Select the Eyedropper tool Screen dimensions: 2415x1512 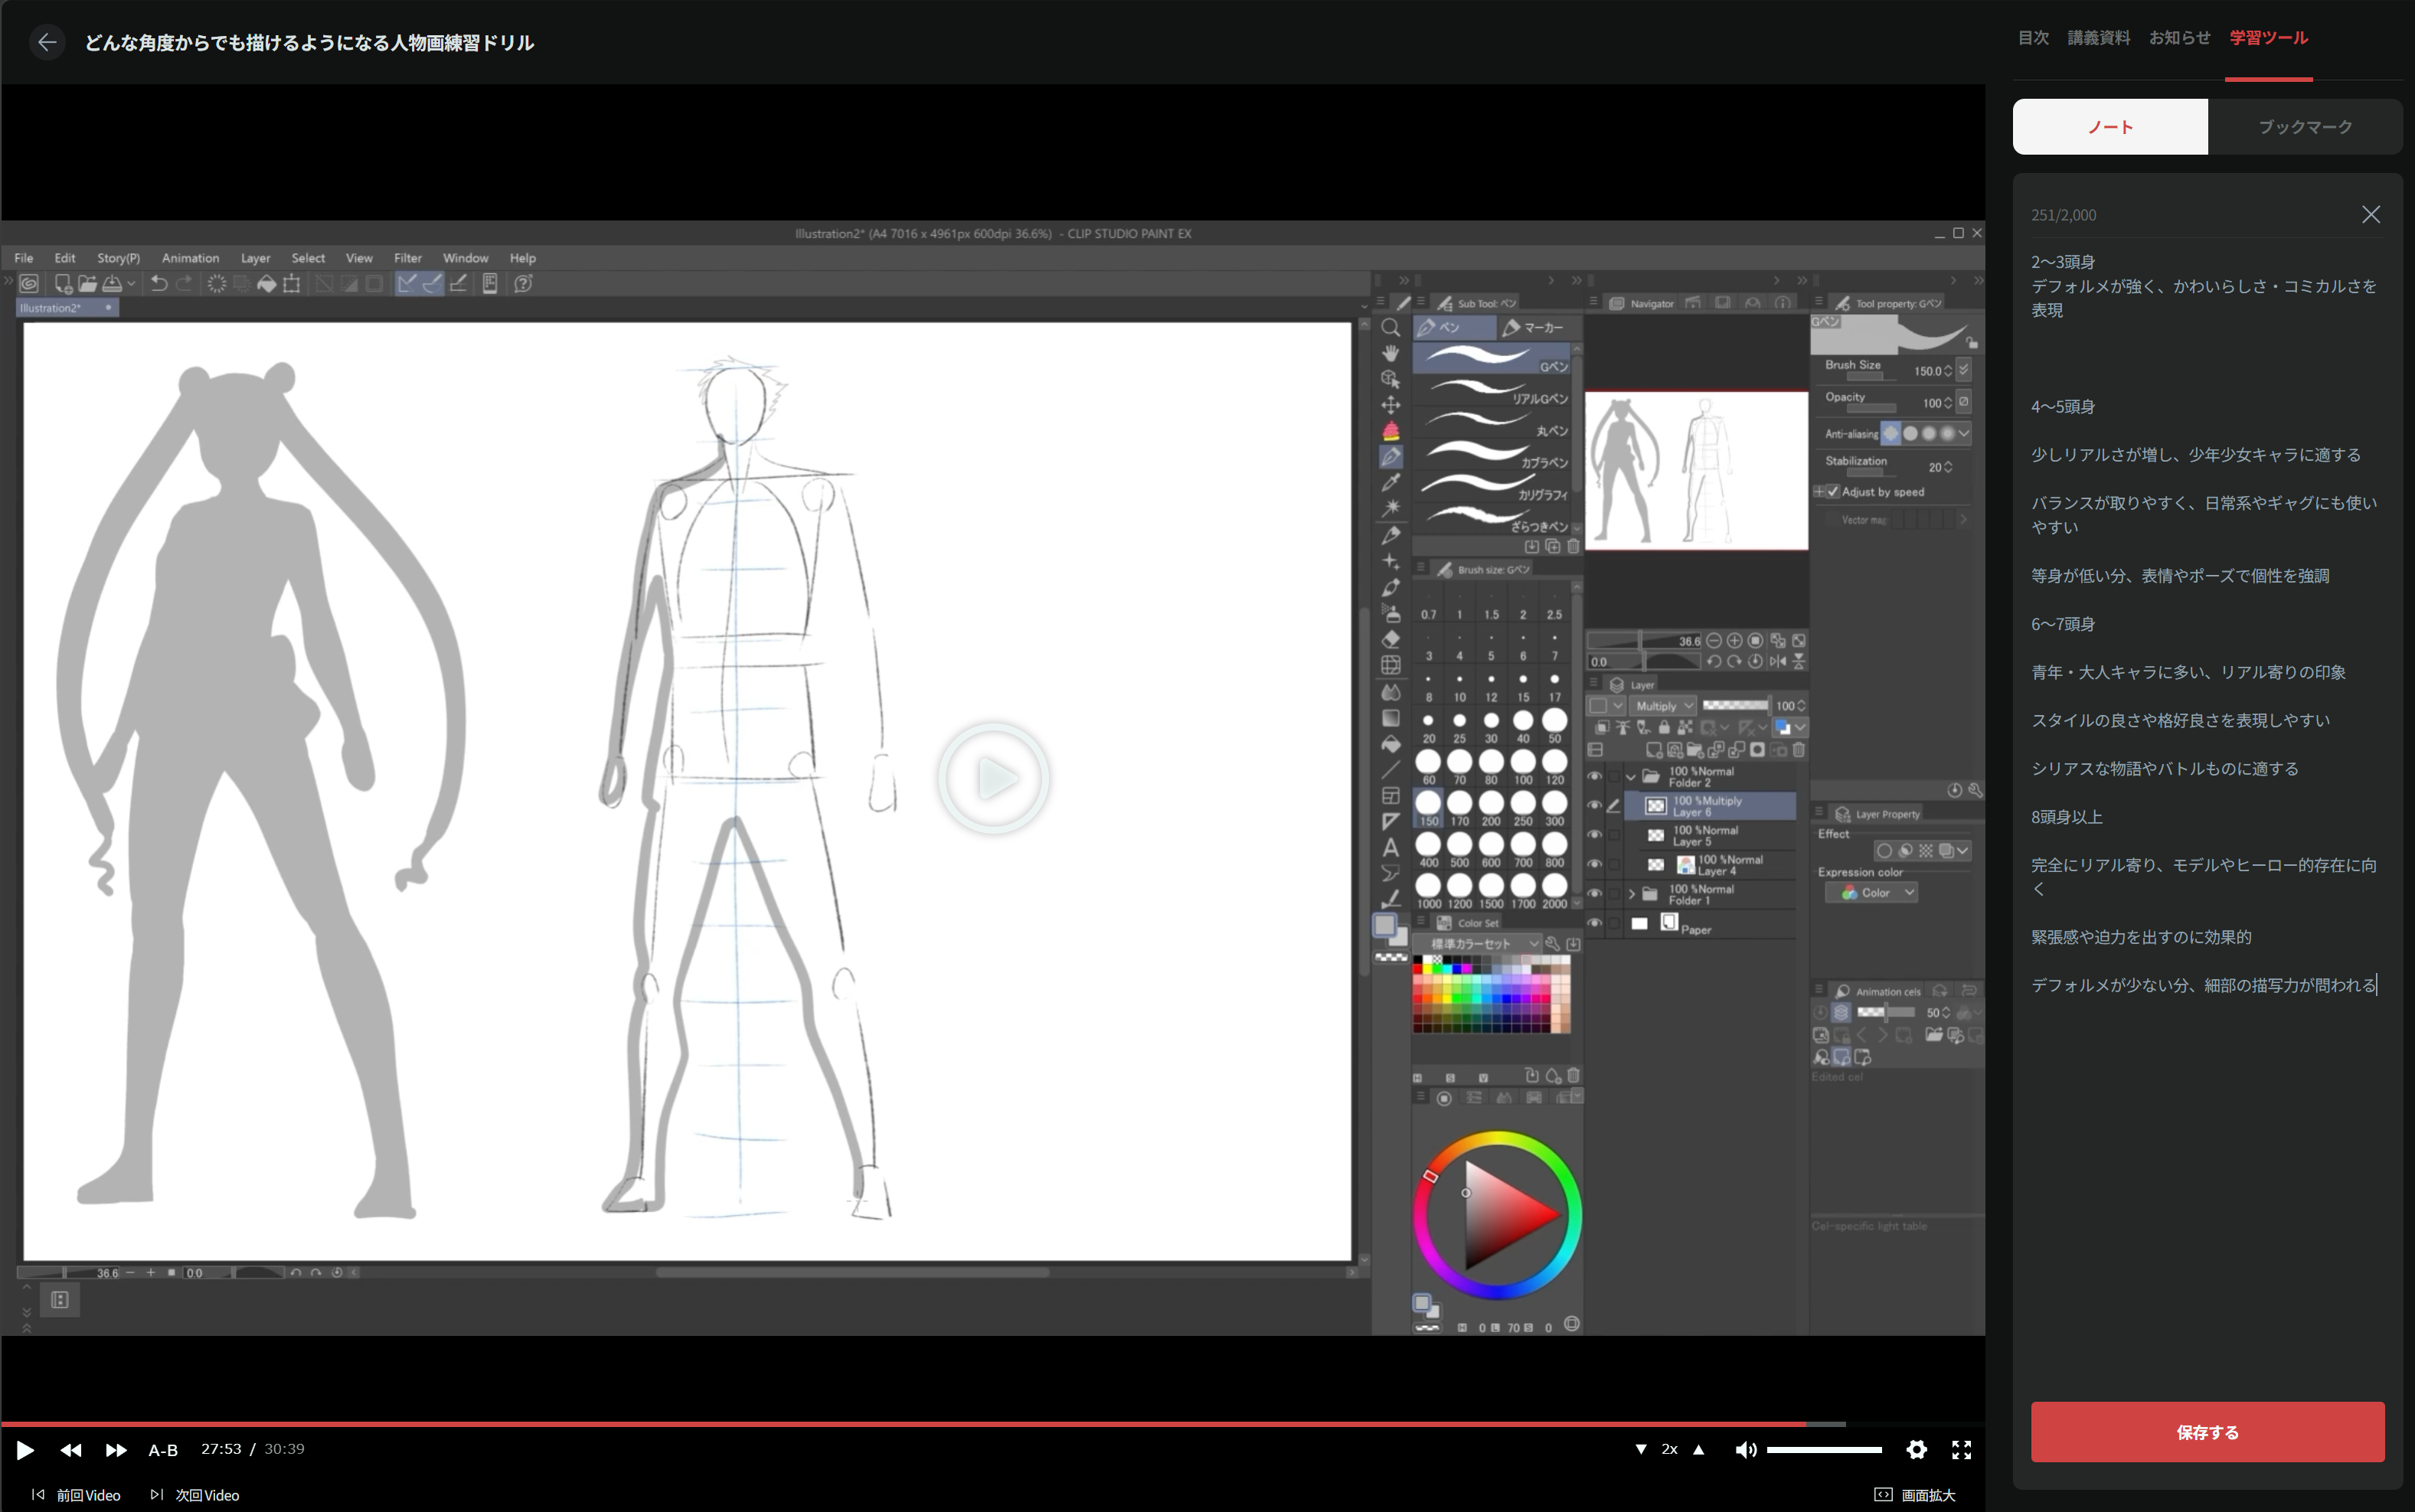(1390, 482)
